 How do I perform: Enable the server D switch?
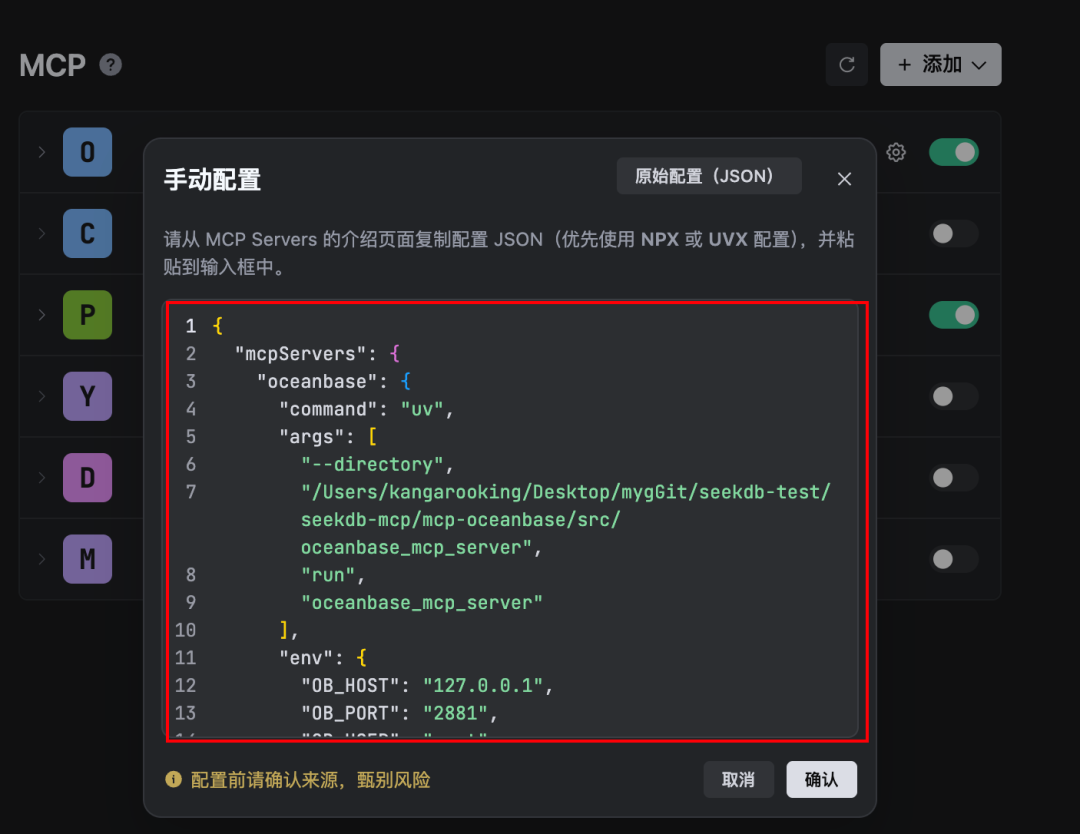[x=953, y=477]
